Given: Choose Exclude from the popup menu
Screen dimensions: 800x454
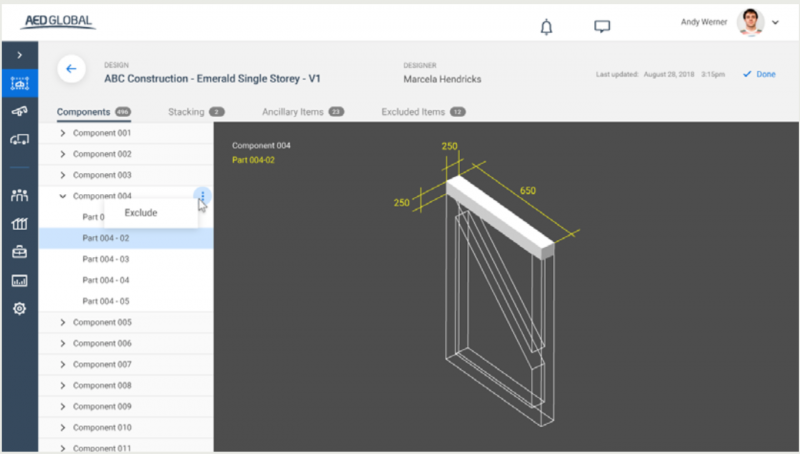Looking at the screenshot, I should 141,212.
